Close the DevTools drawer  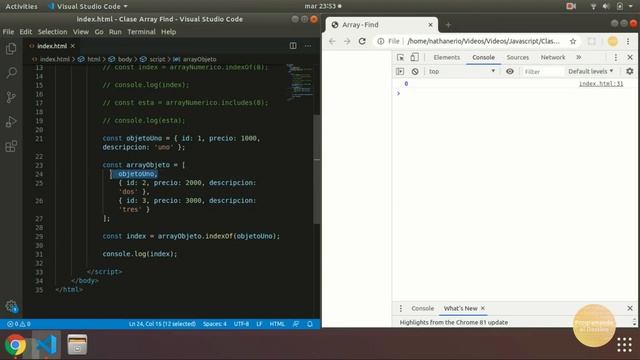(630, 309)
